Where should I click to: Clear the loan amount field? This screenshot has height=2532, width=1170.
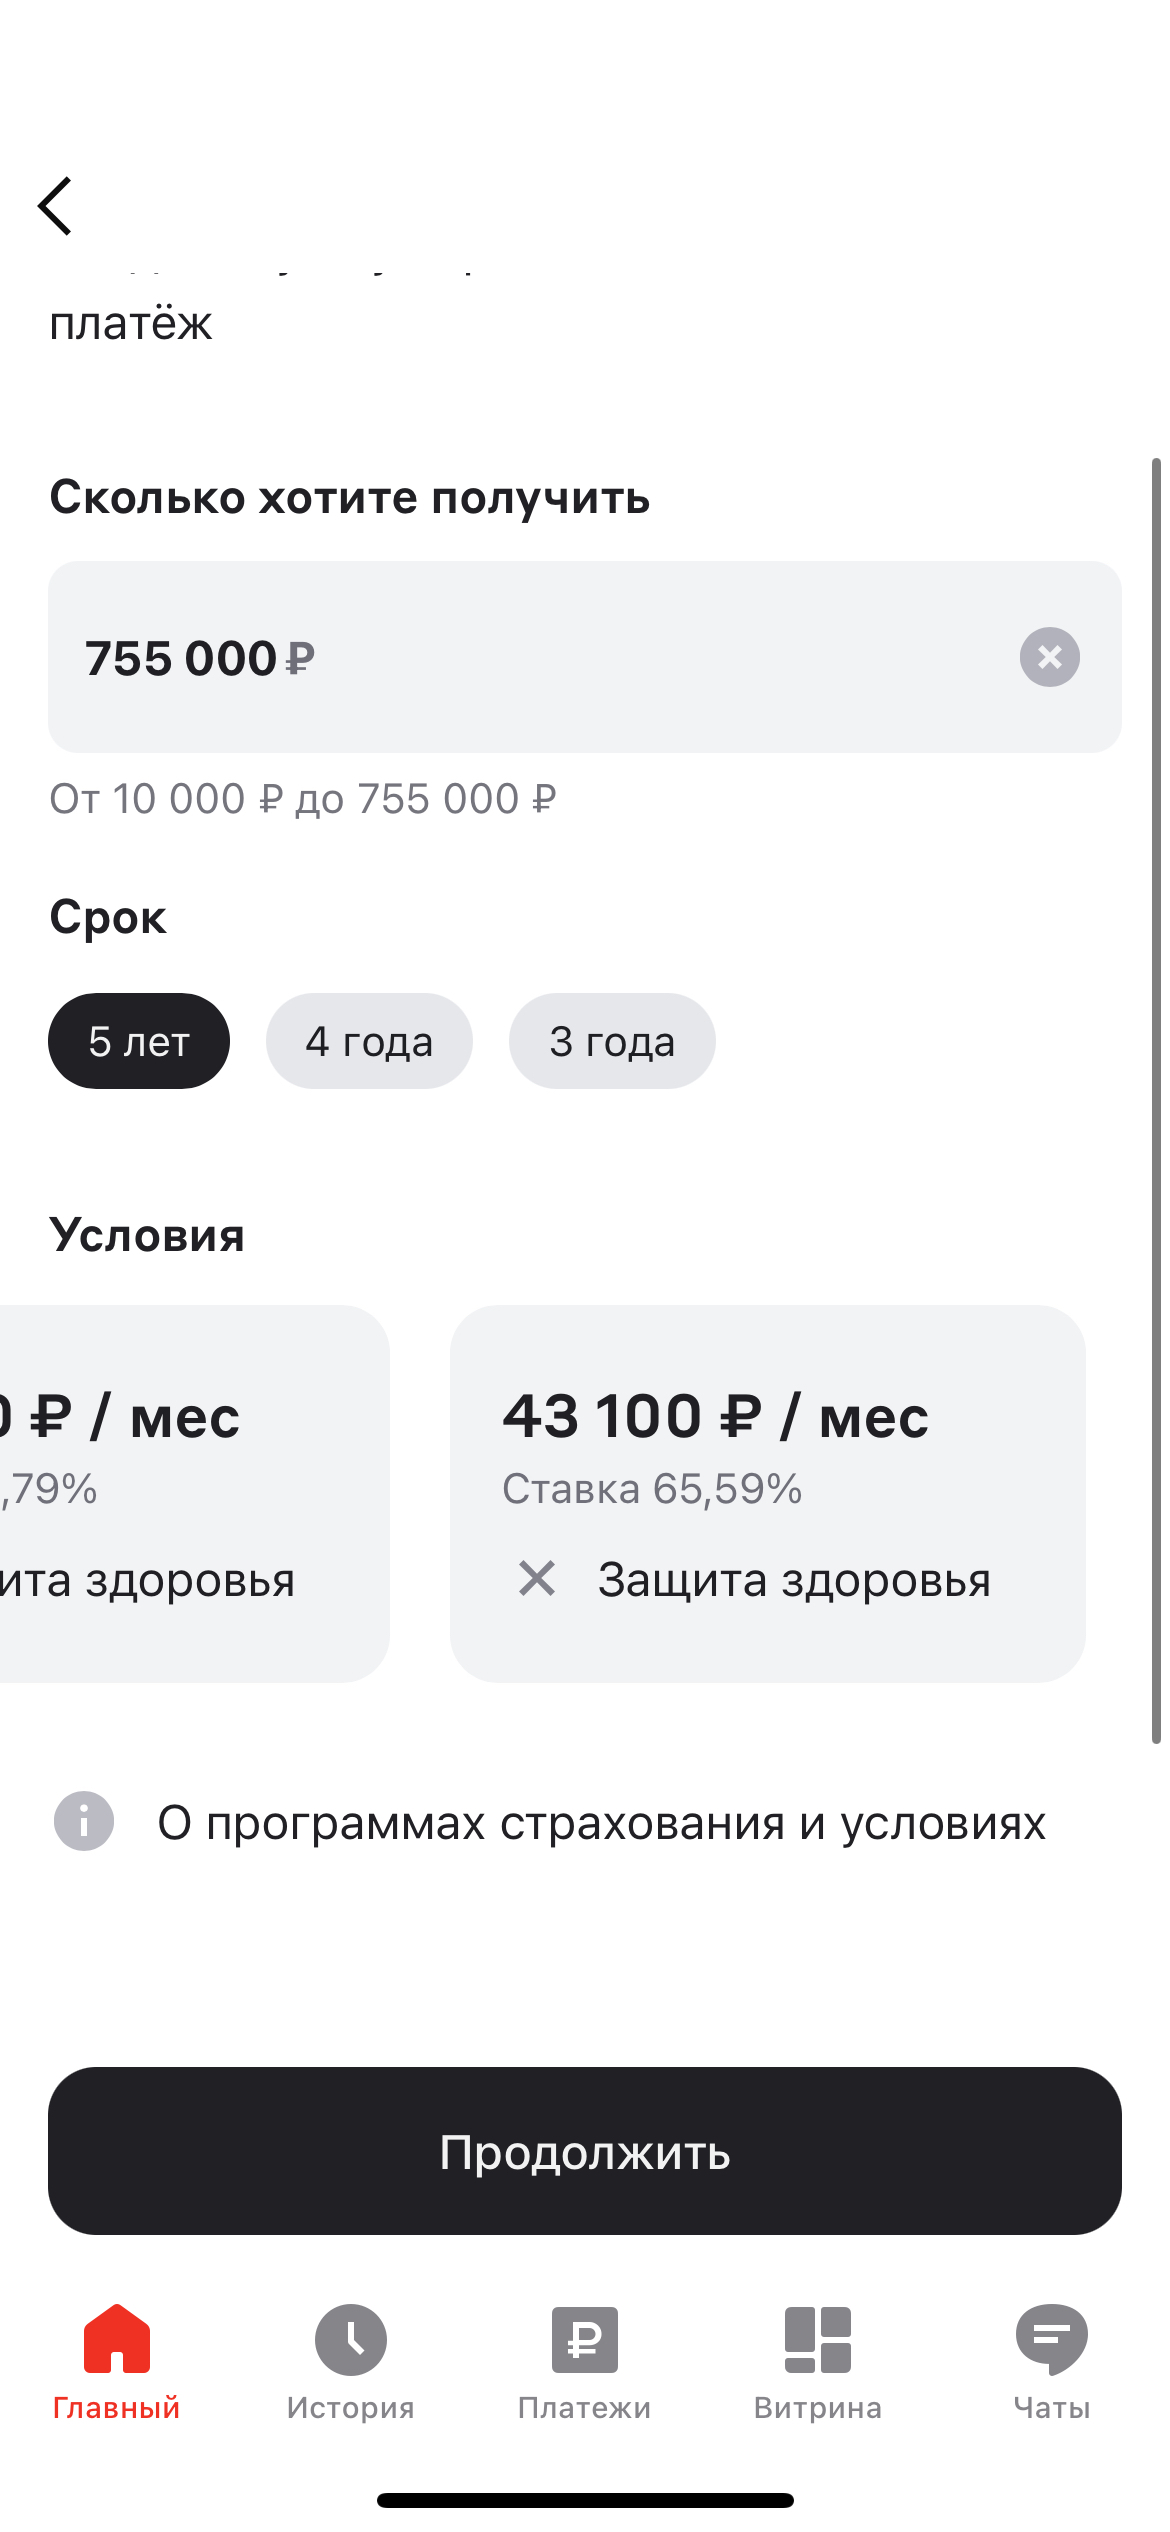[1049, 657]
